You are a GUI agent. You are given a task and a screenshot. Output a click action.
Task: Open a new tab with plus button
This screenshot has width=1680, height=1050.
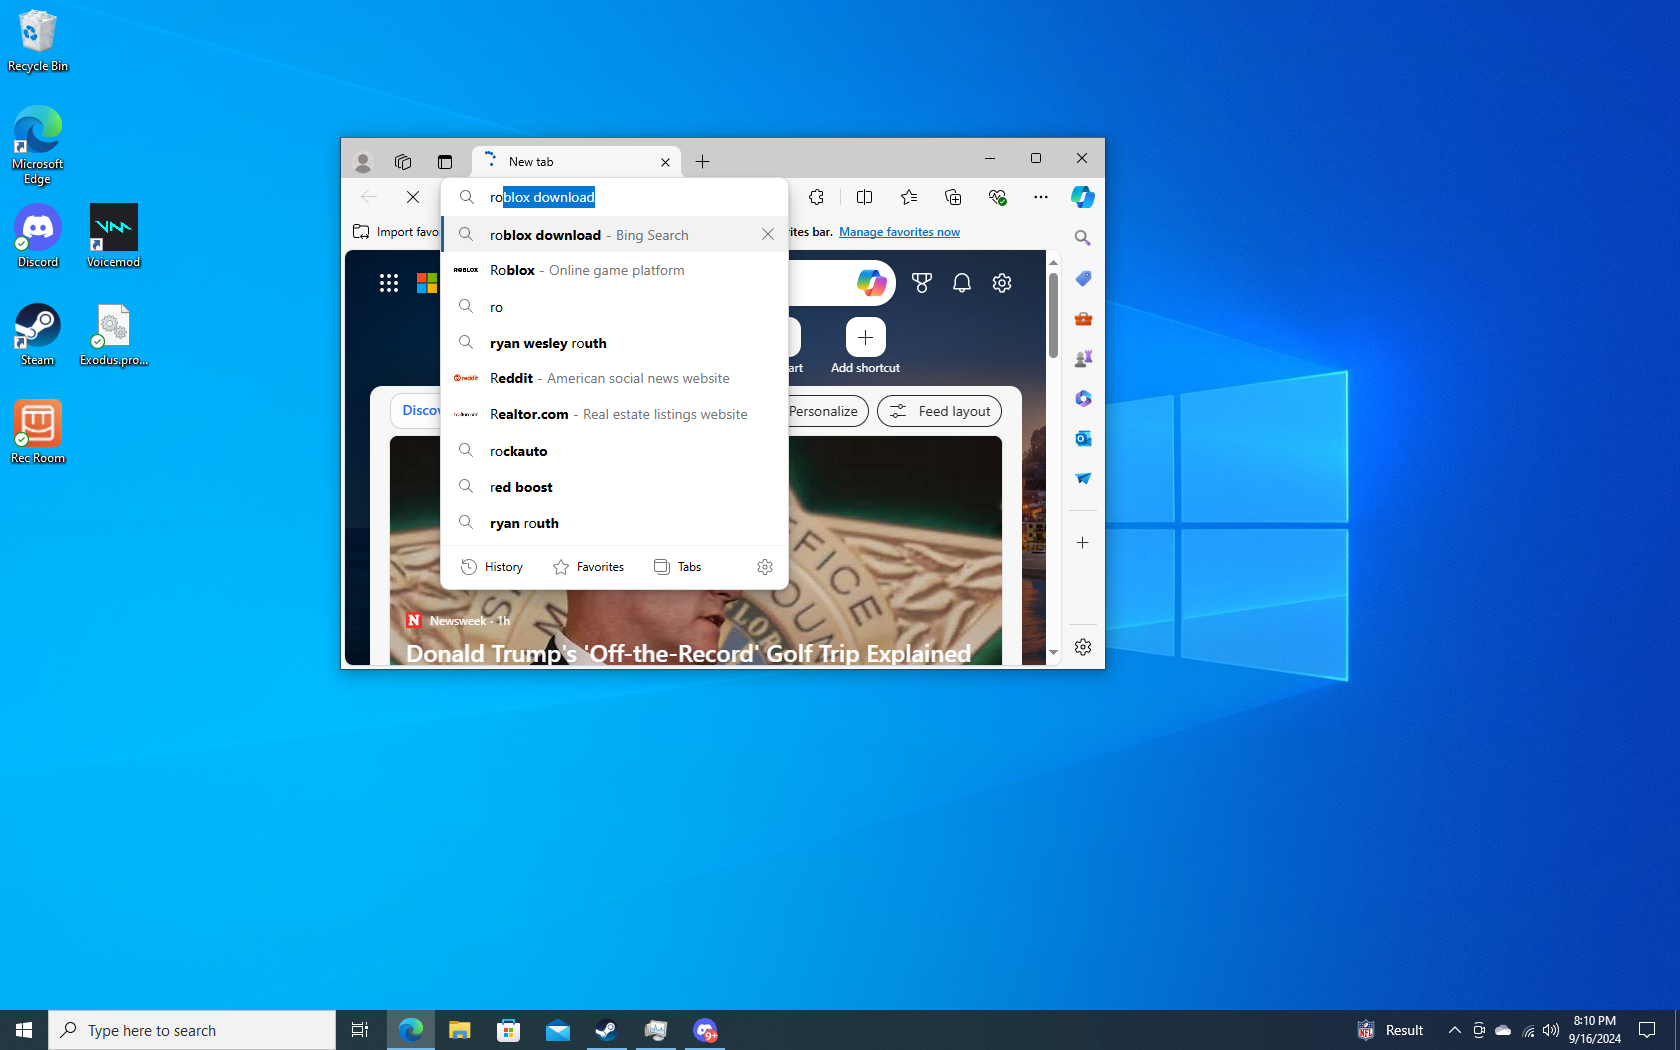pos(702,162)
